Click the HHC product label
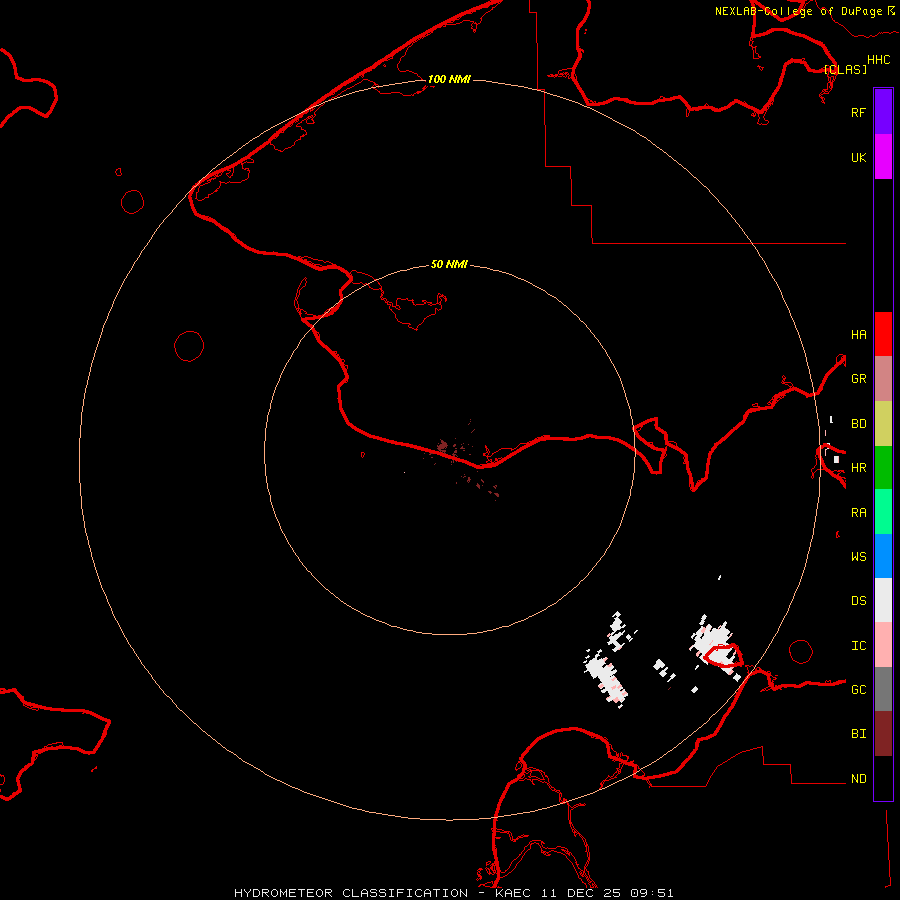The width and height of the screenshot is (900, 900). (x=878, y=60)
